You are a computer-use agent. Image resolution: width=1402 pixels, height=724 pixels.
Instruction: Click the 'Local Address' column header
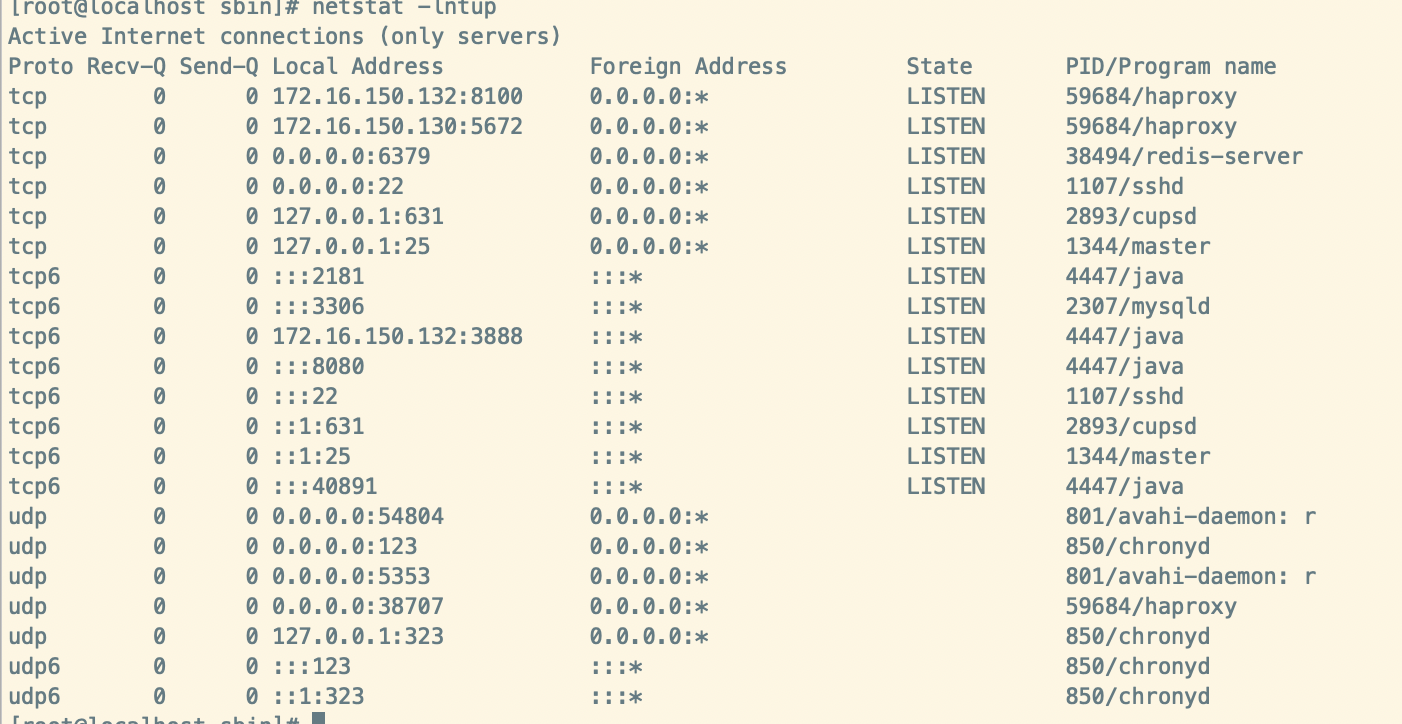pos(357,67)
